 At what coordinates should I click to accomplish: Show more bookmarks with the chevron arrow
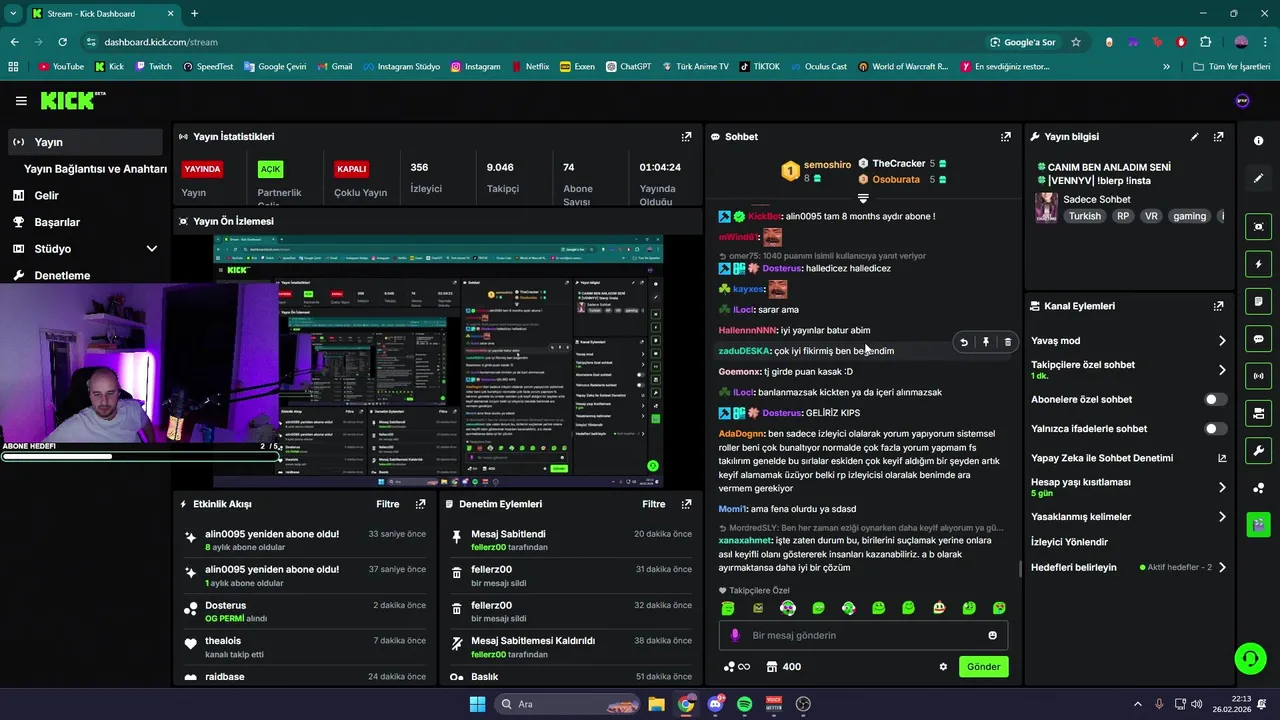pos(1166,67)
